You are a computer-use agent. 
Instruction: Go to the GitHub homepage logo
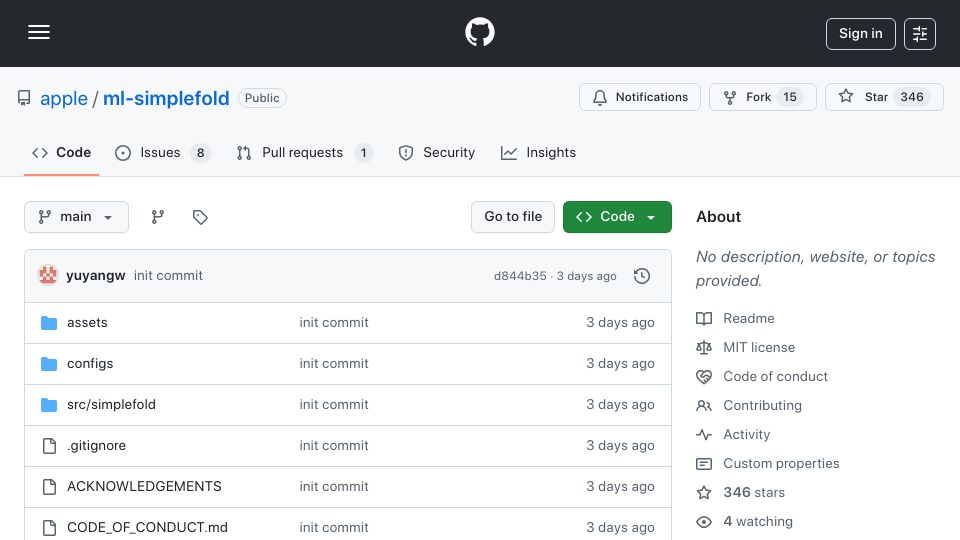coord(479,32)
